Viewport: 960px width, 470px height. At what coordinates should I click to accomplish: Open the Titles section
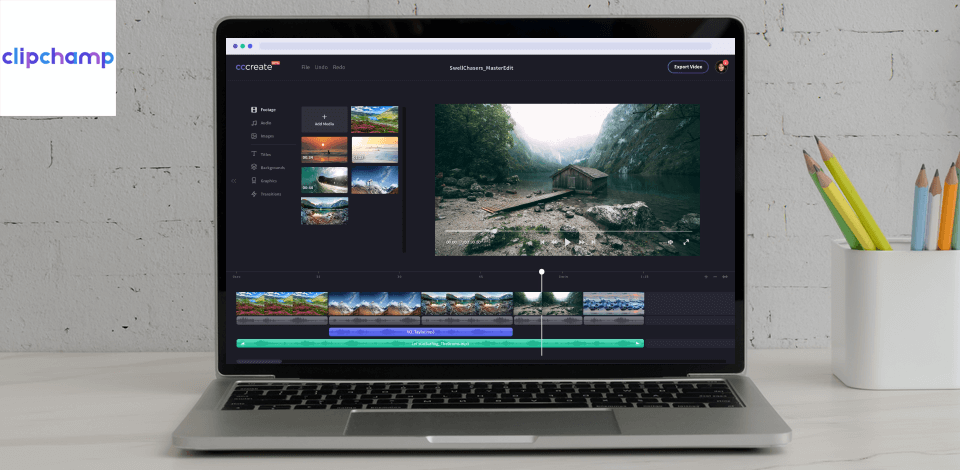[261, 154]
